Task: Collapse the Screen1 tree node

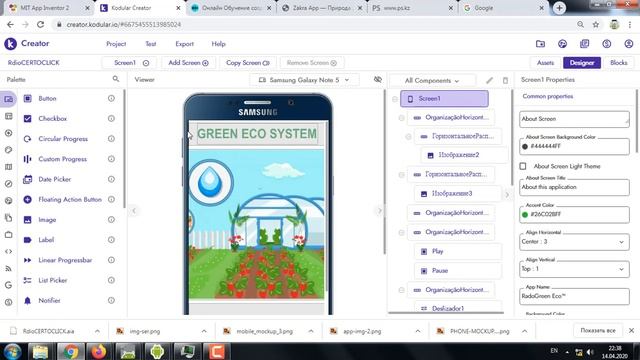Action: 395,99
